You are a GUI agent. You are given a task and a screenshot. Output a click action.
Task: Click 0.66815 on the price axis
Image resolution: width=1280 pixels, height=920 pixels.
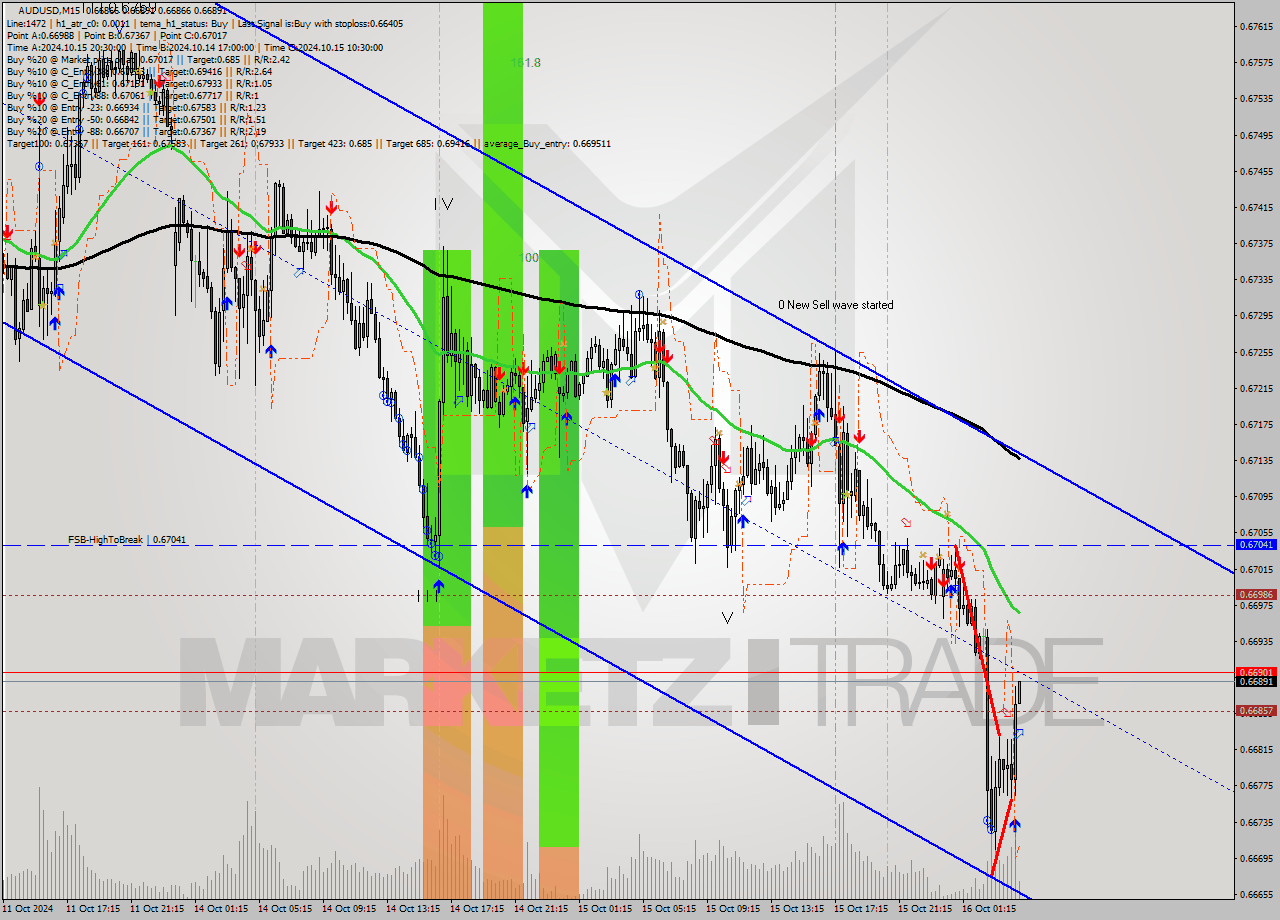tap(1256, 749)
